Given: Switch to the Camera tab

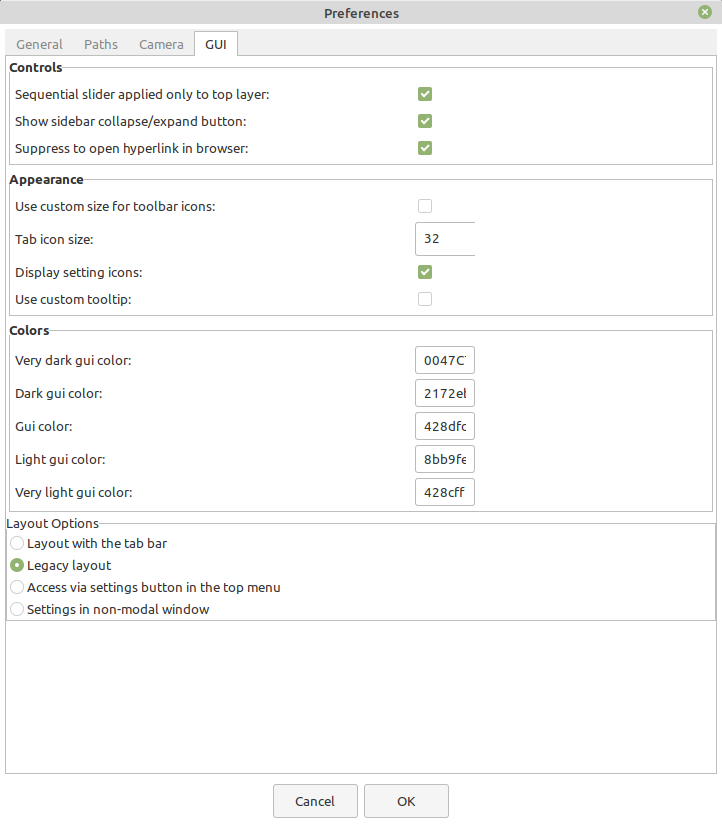Looking at the screenshot, I should 161,44.
